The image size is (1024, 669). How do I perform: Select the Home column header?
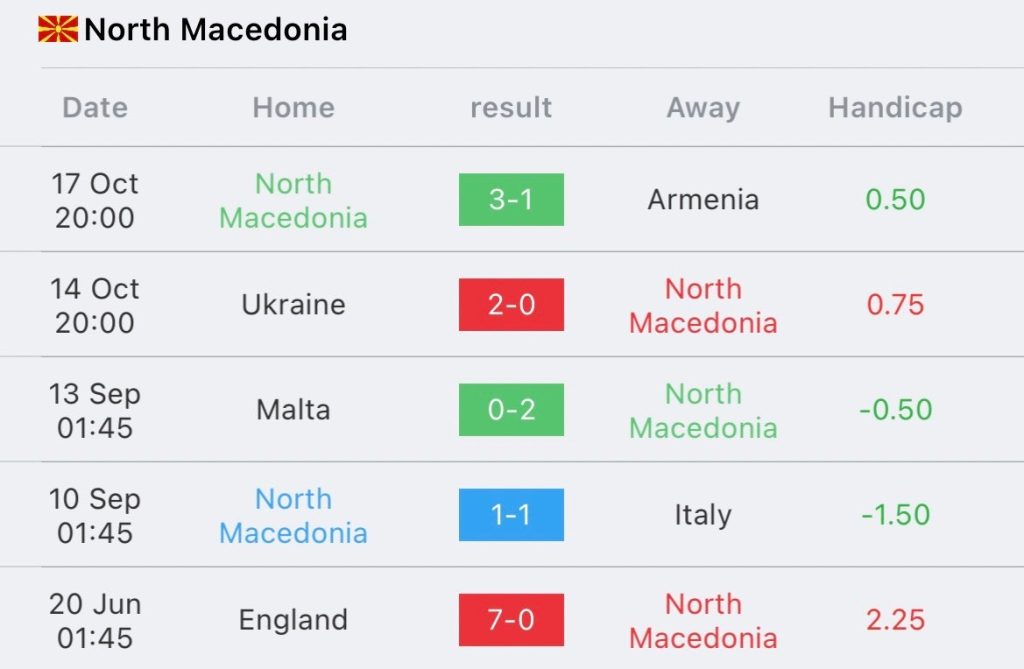click(293, 108)
